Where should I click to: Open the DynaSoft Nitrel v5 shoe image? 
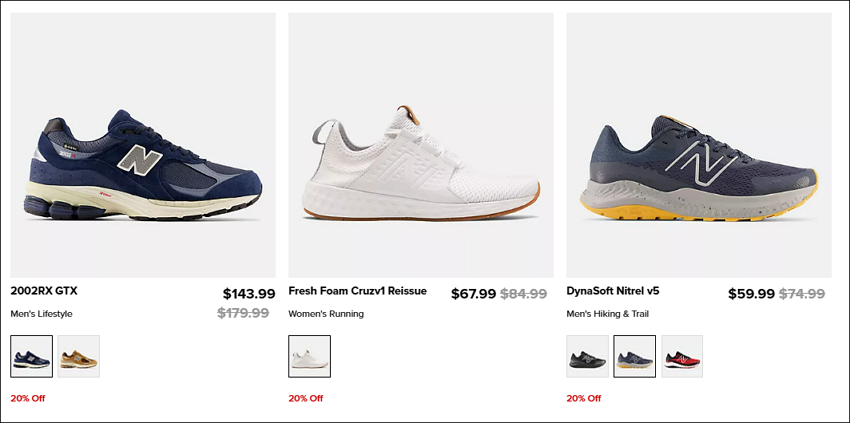[x=699, y=145]
